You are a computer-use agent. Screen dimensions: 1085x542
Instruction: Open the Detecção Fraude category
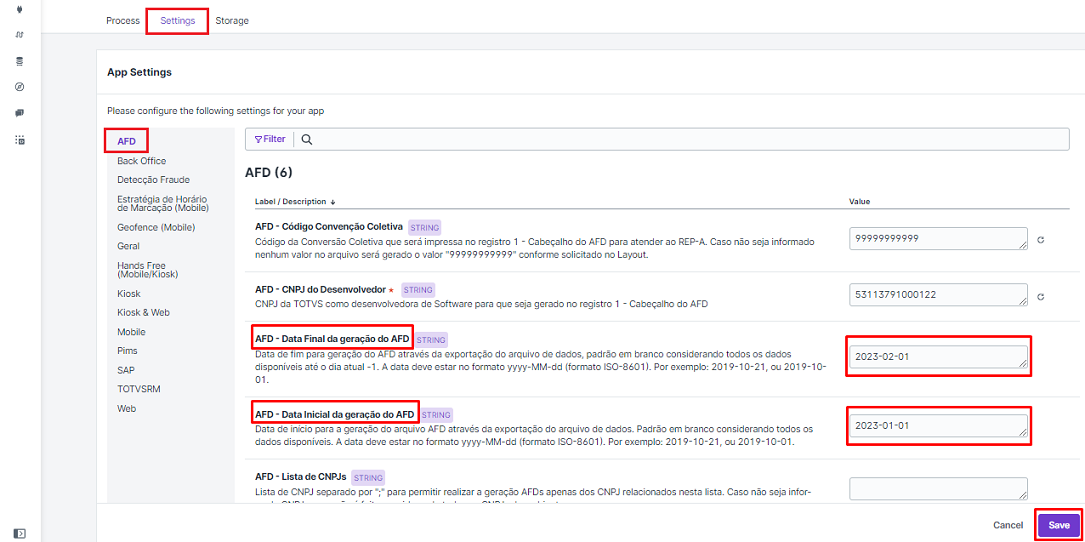tap(154, 180)
